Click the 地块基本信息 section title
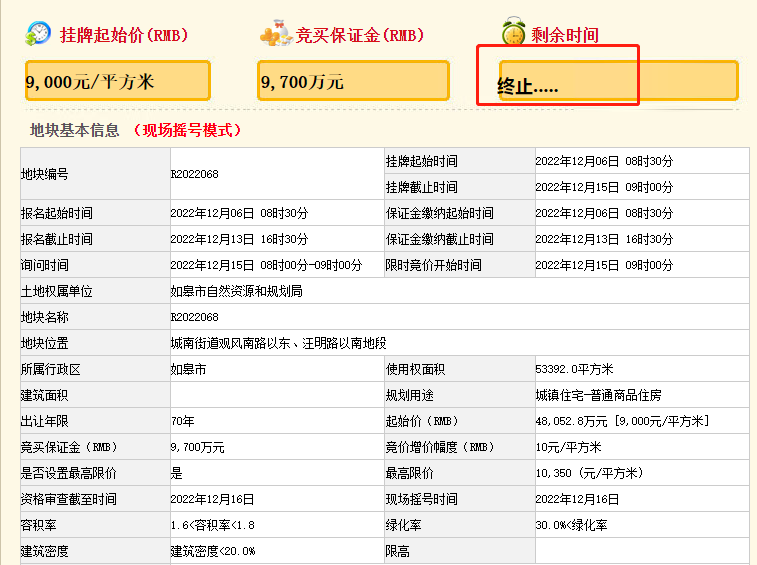The height and width of the screenshot is (565, 757). [x=74, y=130]
